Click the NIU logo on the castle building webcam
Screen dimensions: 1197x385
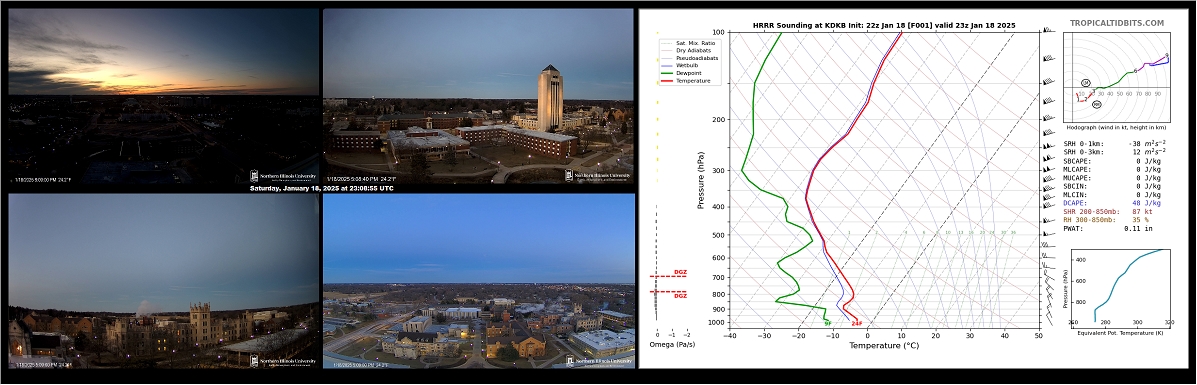282,361
